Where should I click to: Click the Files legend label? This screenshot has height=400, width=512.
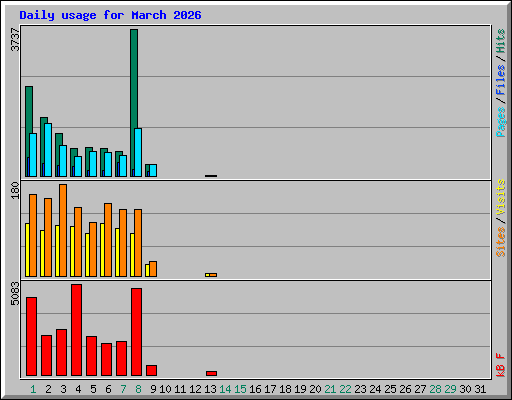coord(501,80)
